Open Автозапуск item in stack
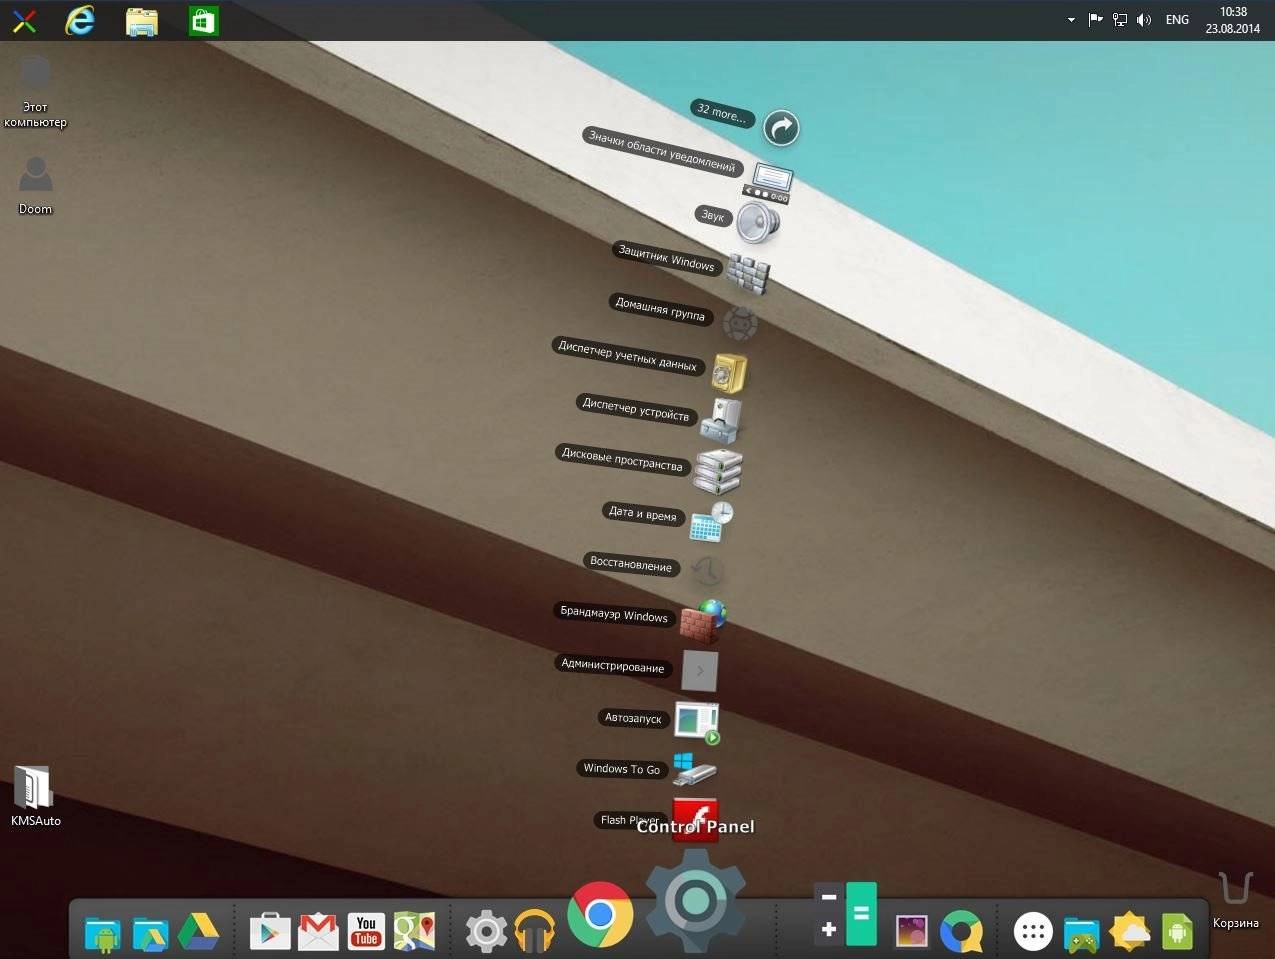Viewport: 1275px width, 959px height. click(x=697, y=722)
